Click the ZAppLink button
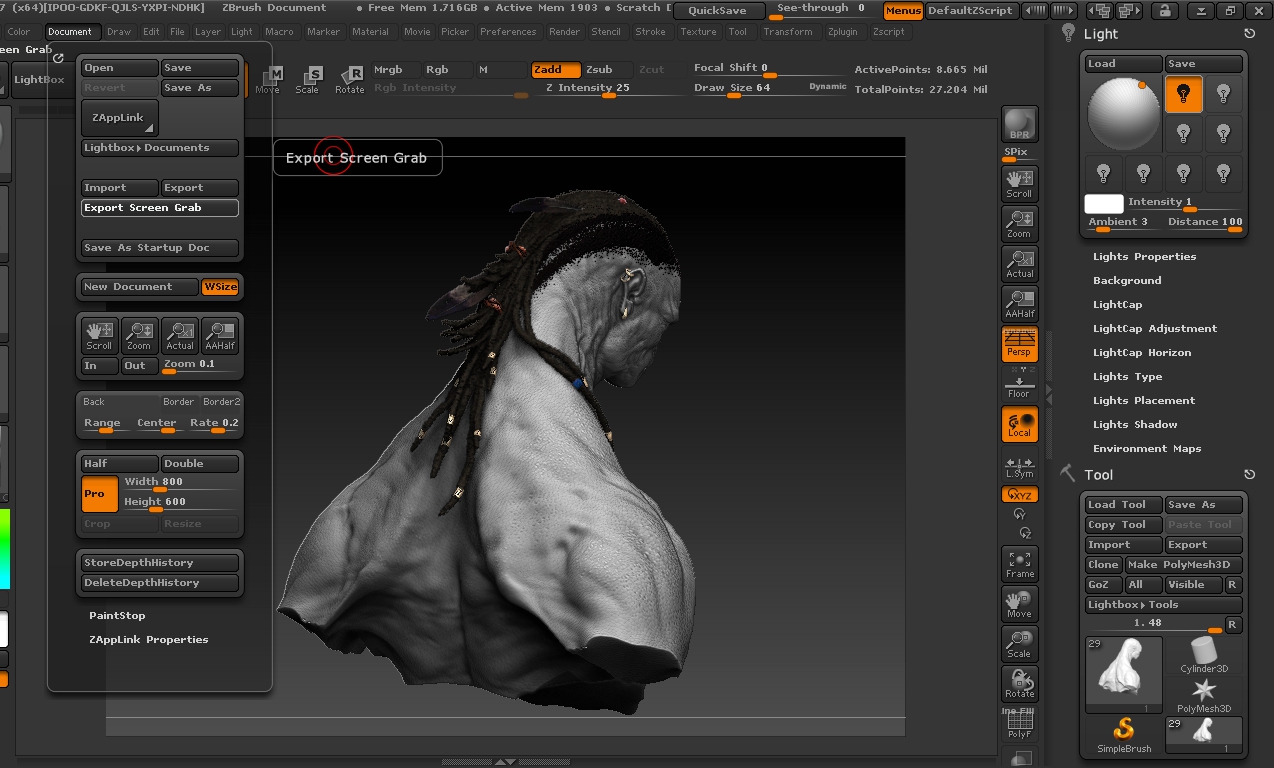 click(119, 117)
